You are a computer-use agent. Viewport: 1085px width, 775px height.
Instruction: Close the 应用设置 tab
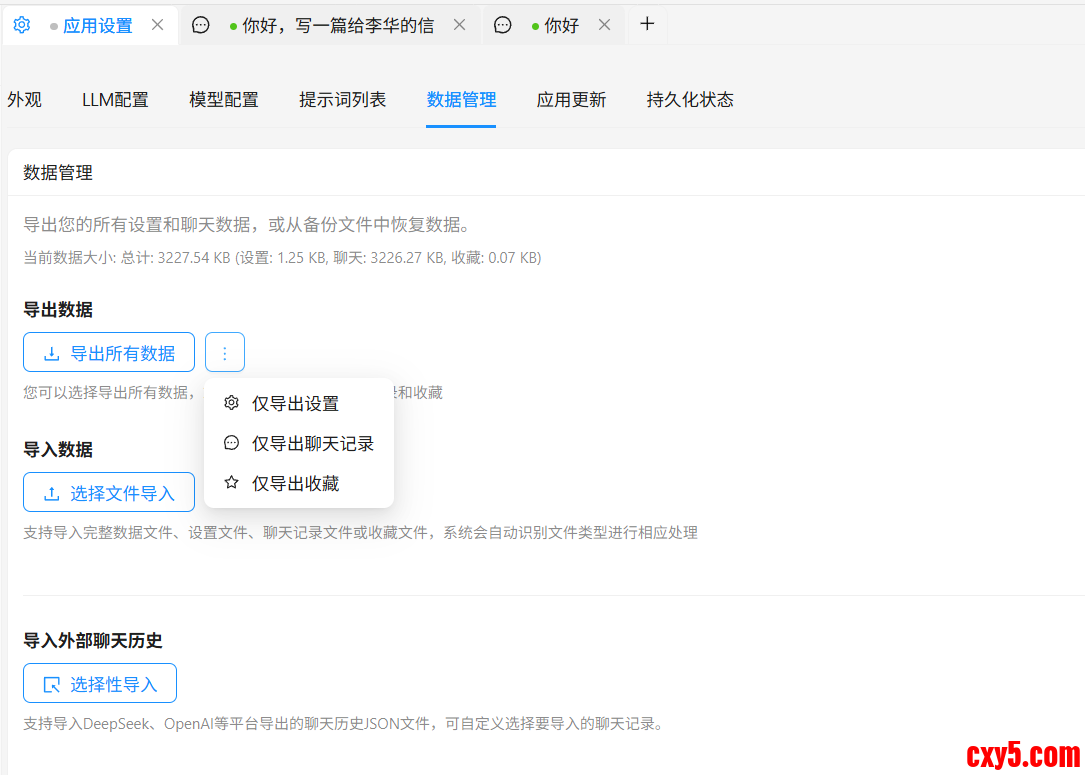click(158, 25)
